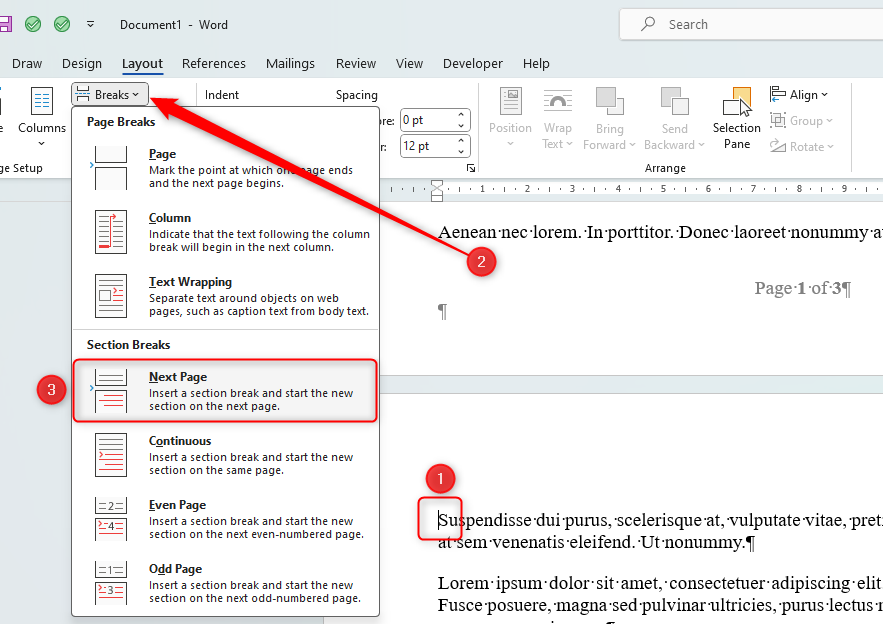The height and width of the screenshot is (624, 883).
Task: Click the Continuous section break icon
Action: [x=111, y=455]
